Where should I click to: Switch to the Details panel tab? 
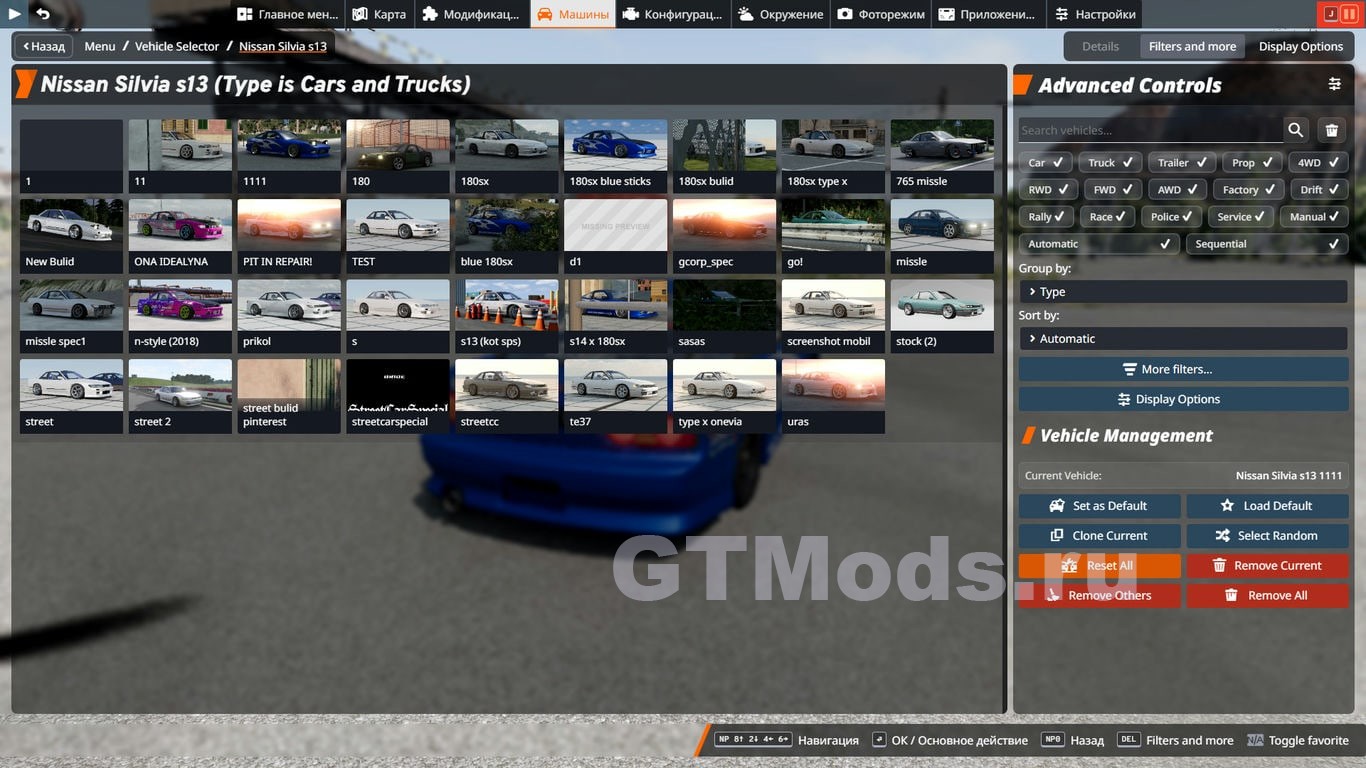[x=1100, y=46]
